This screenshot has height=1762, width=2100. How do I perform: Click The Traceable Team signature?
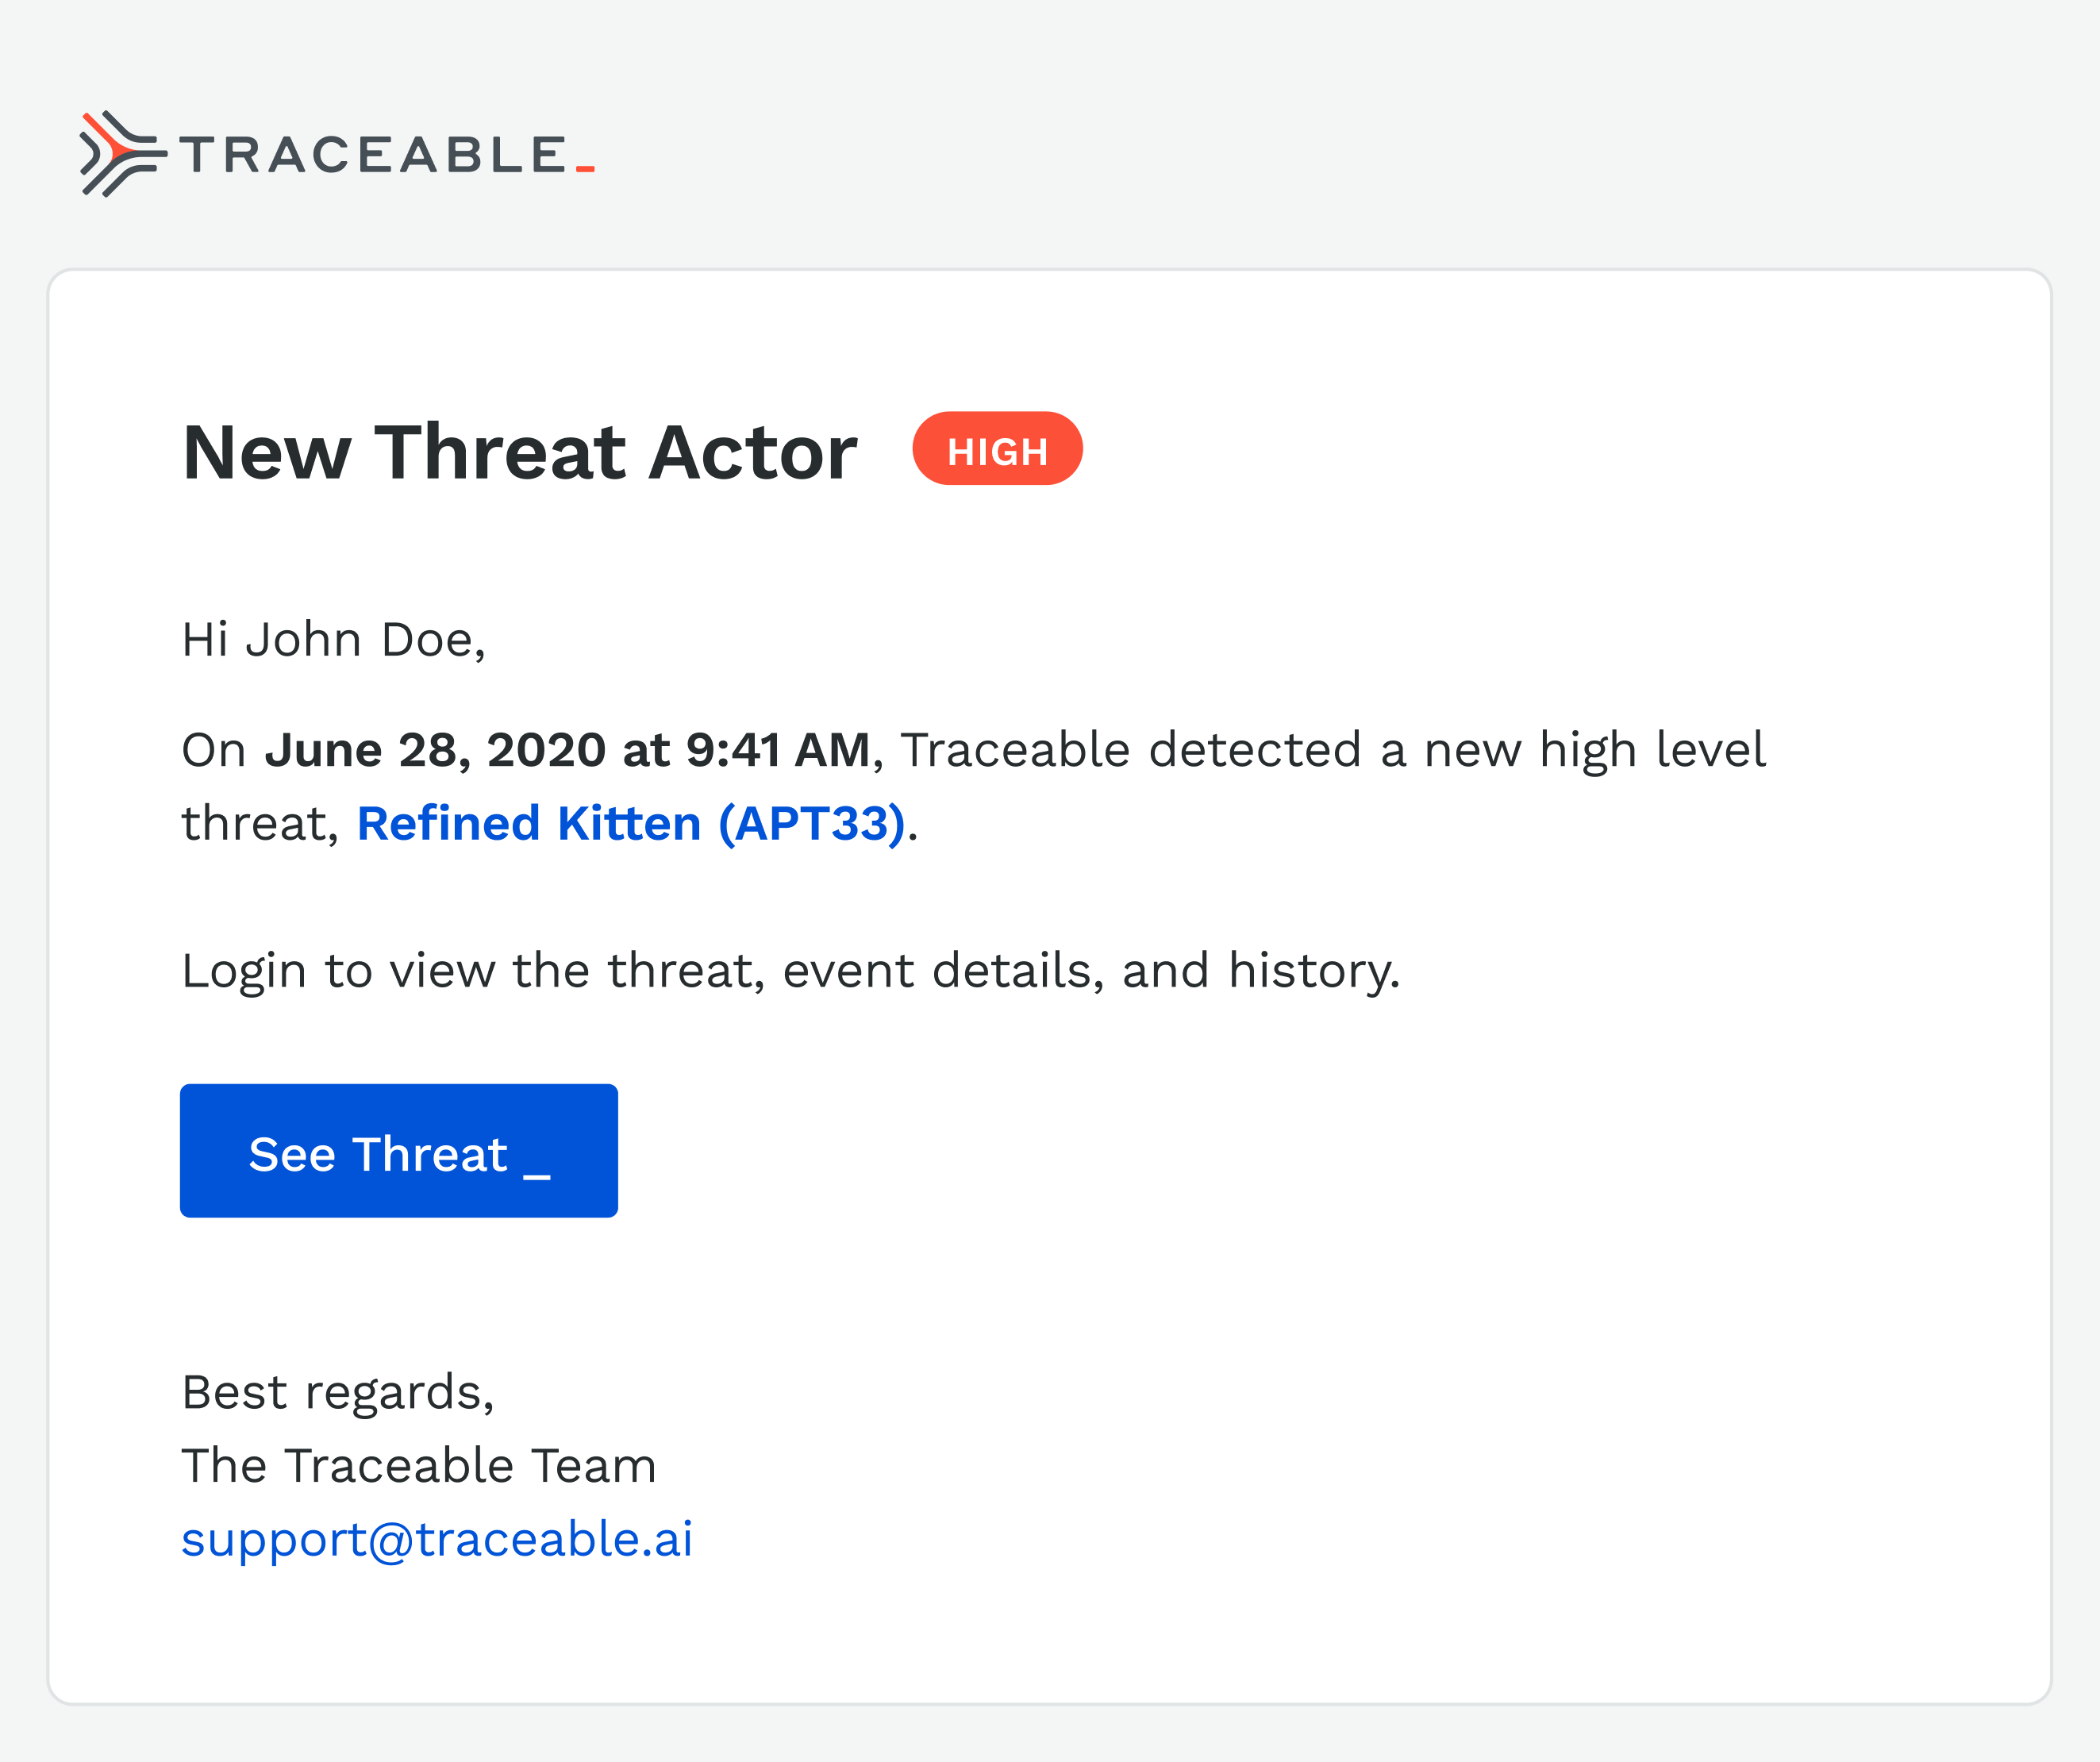pyautogui.click(x=419, y=1466)
